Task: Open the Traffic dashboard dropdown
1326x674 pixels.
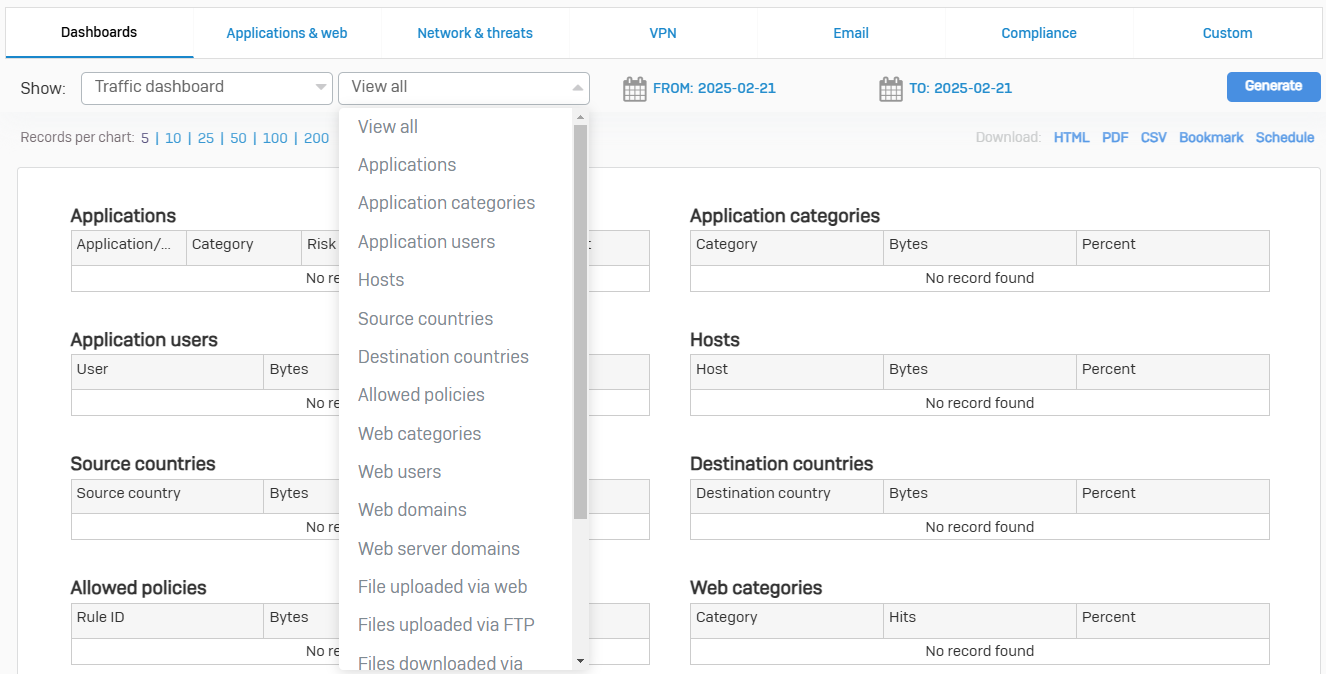Action: tap(206, 87)
